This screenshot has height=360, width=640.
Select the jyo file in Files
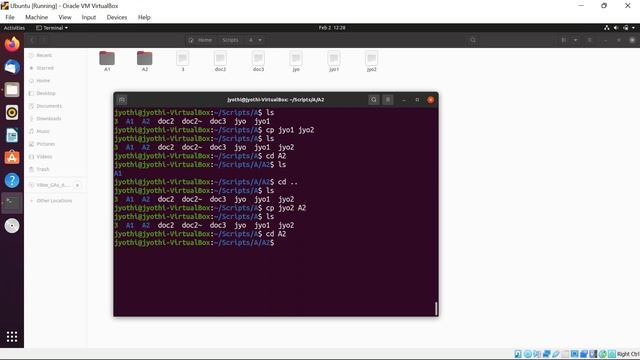[296, 61]
